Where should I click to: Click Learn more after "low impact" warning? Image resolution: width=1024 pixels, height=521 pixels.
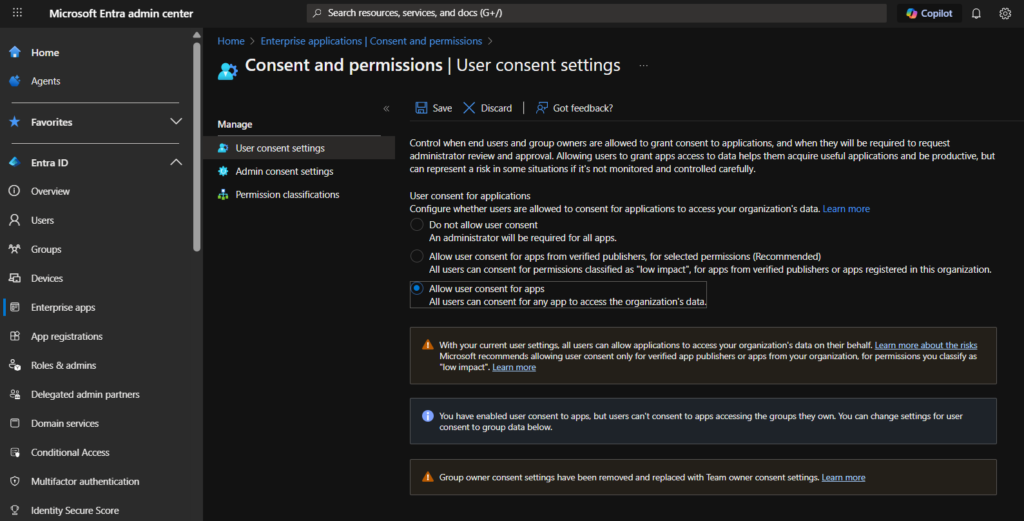click(514, 367)
